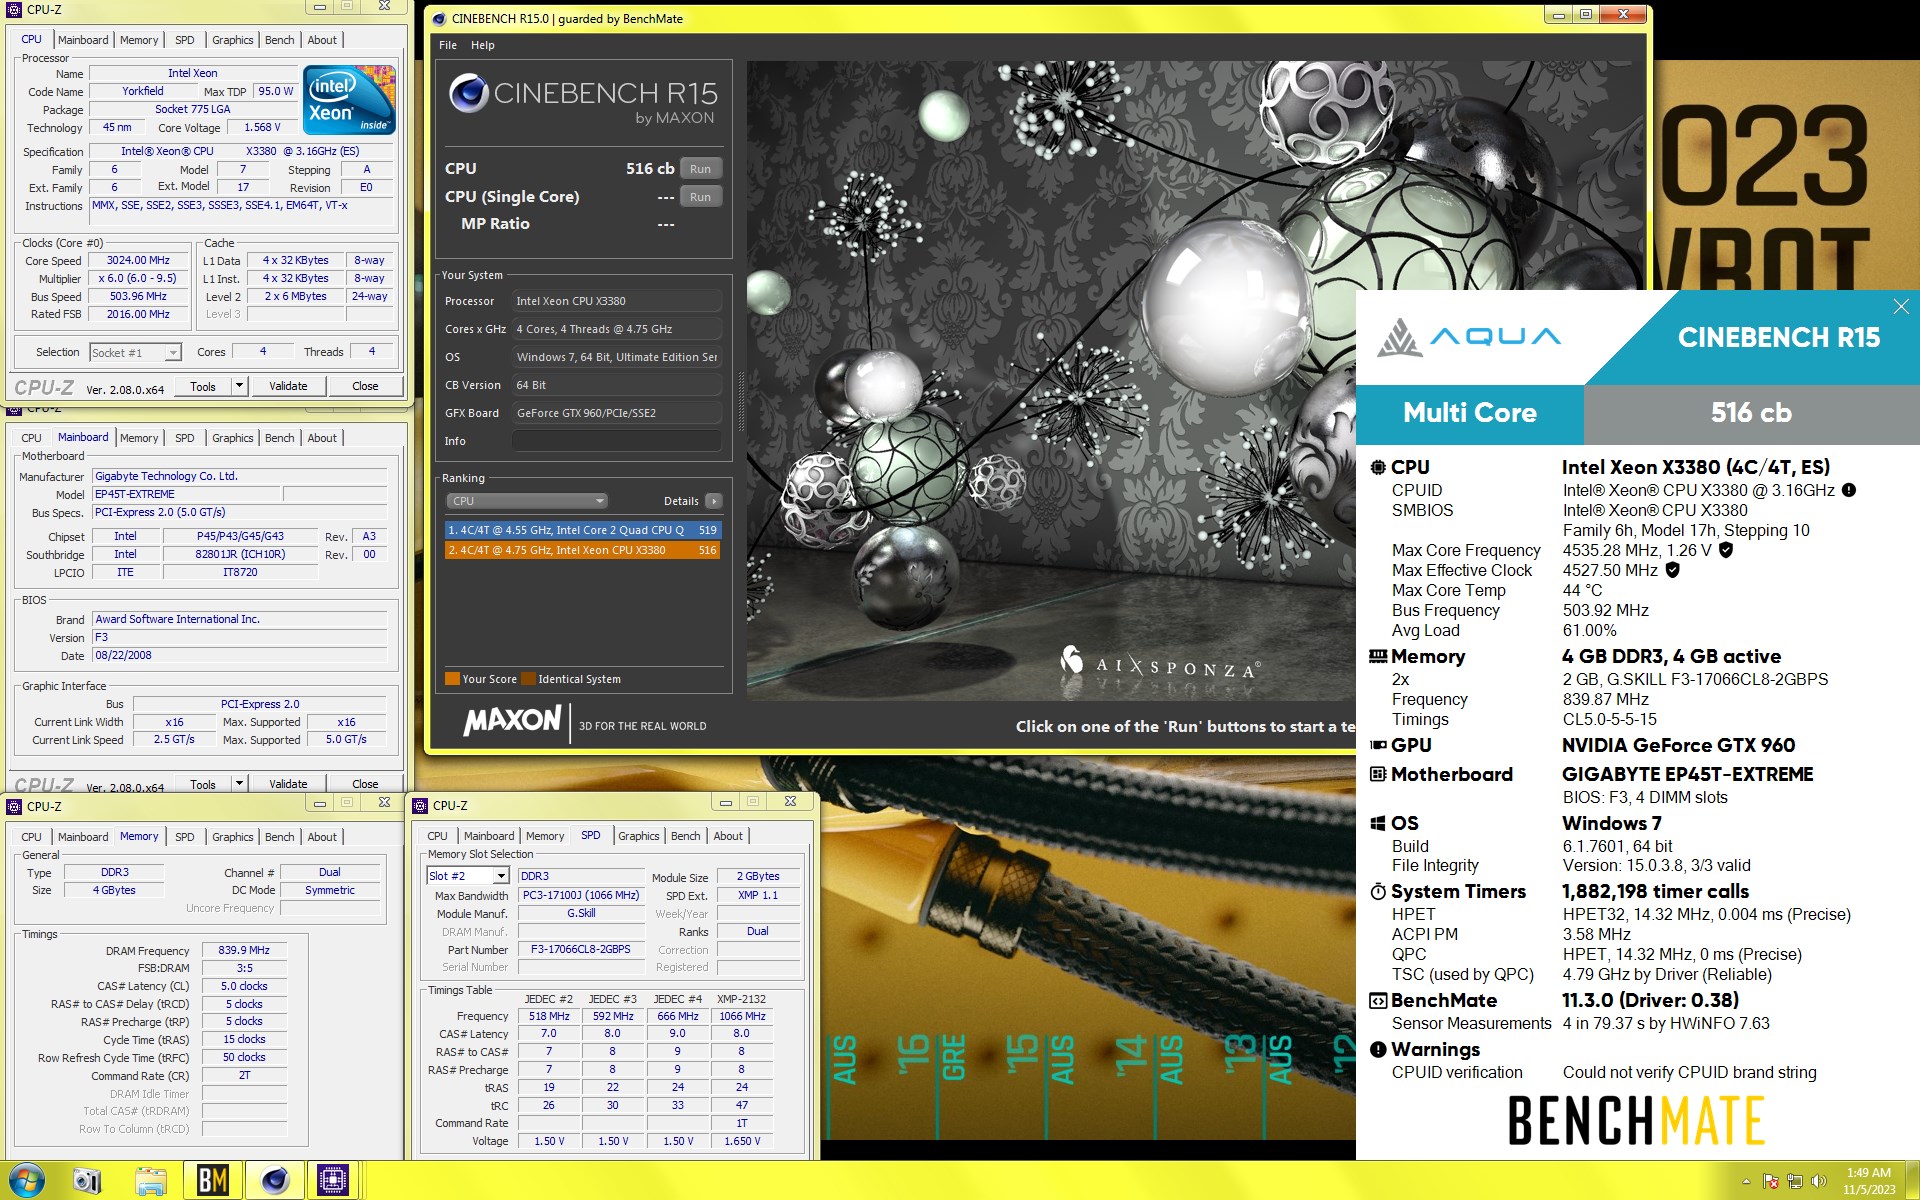Close the BenchMate result panel with X

[x=1900, y=307]
